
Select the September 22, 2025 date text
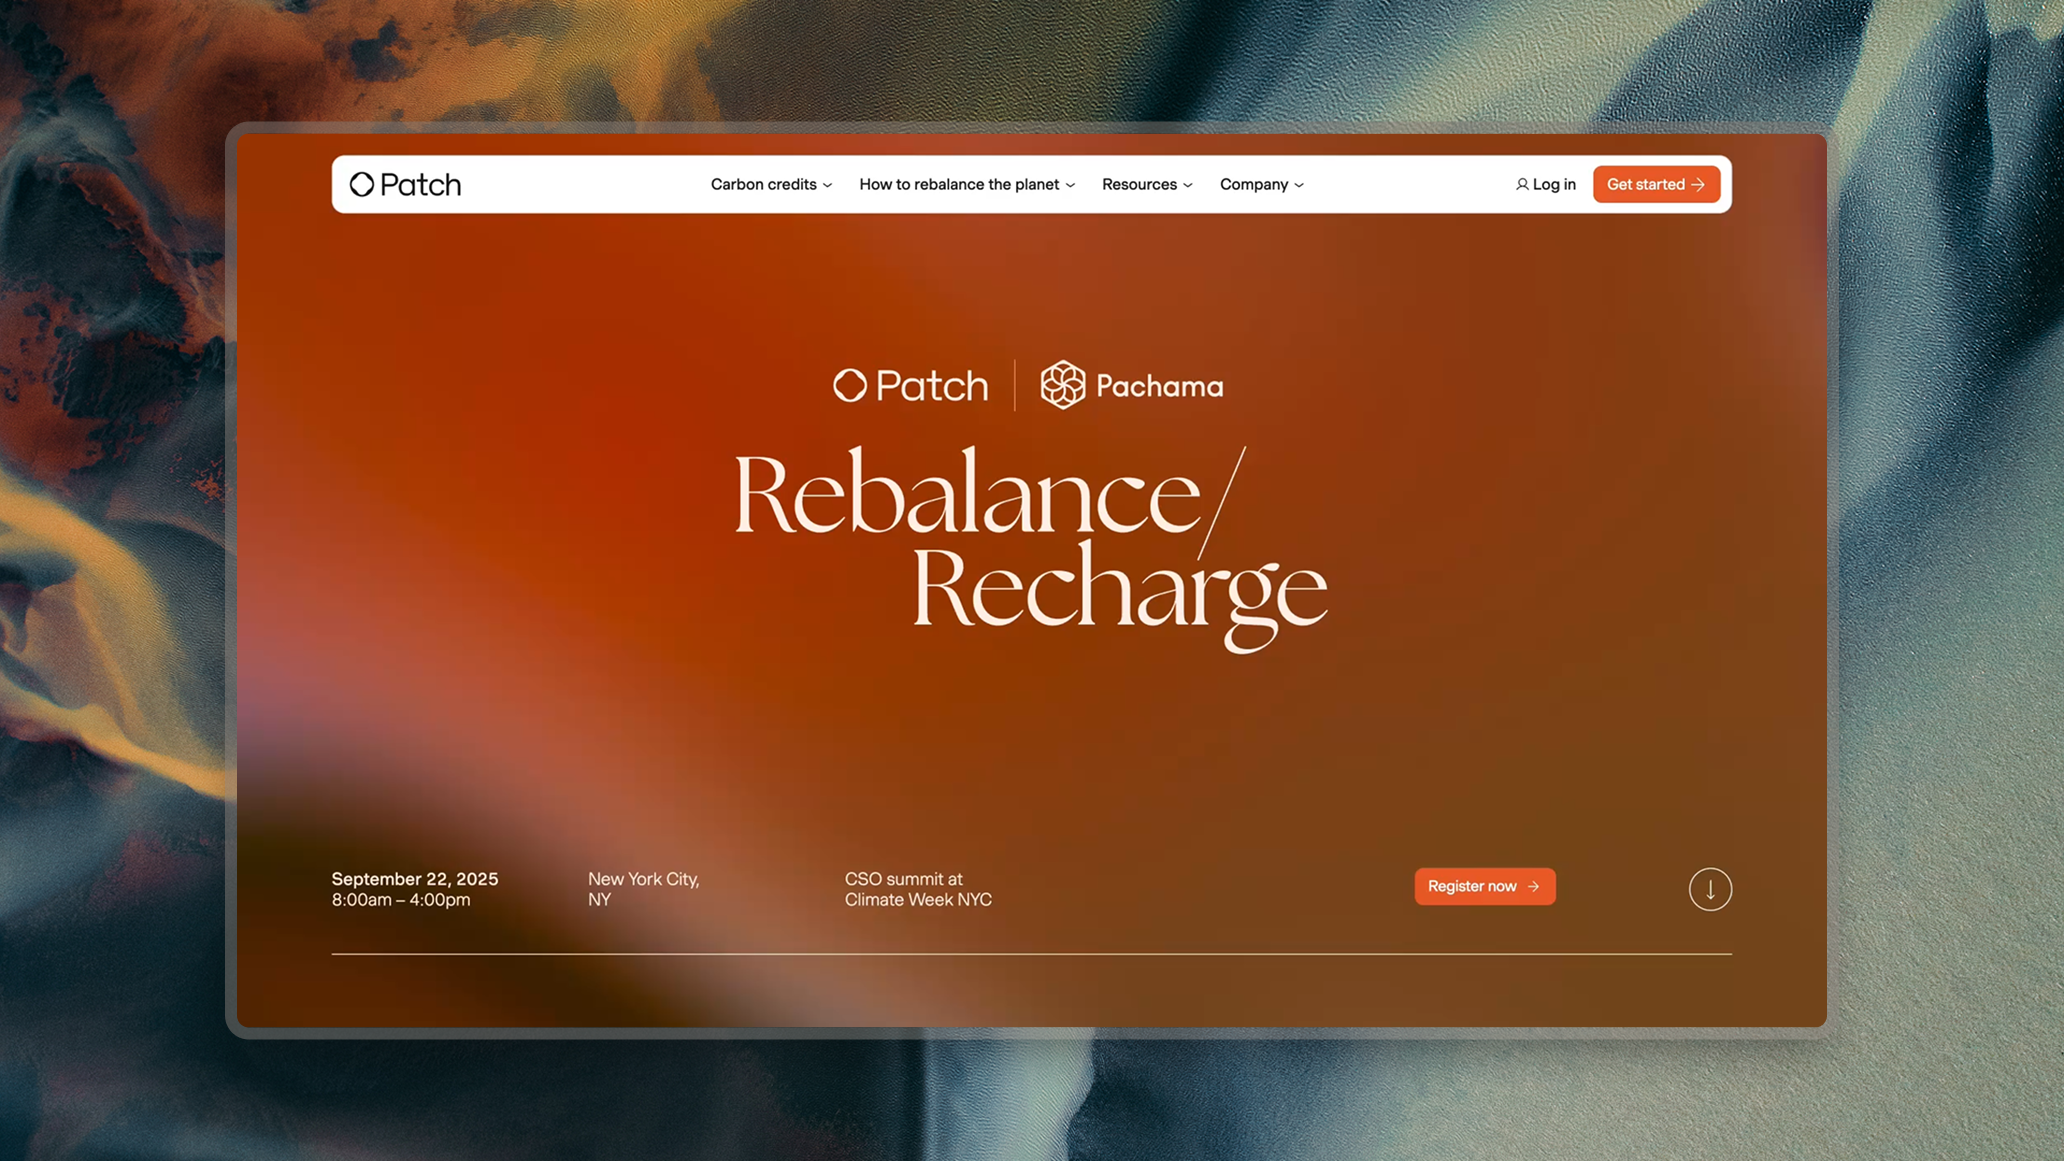pyautogui.click(x=415, y=879)
